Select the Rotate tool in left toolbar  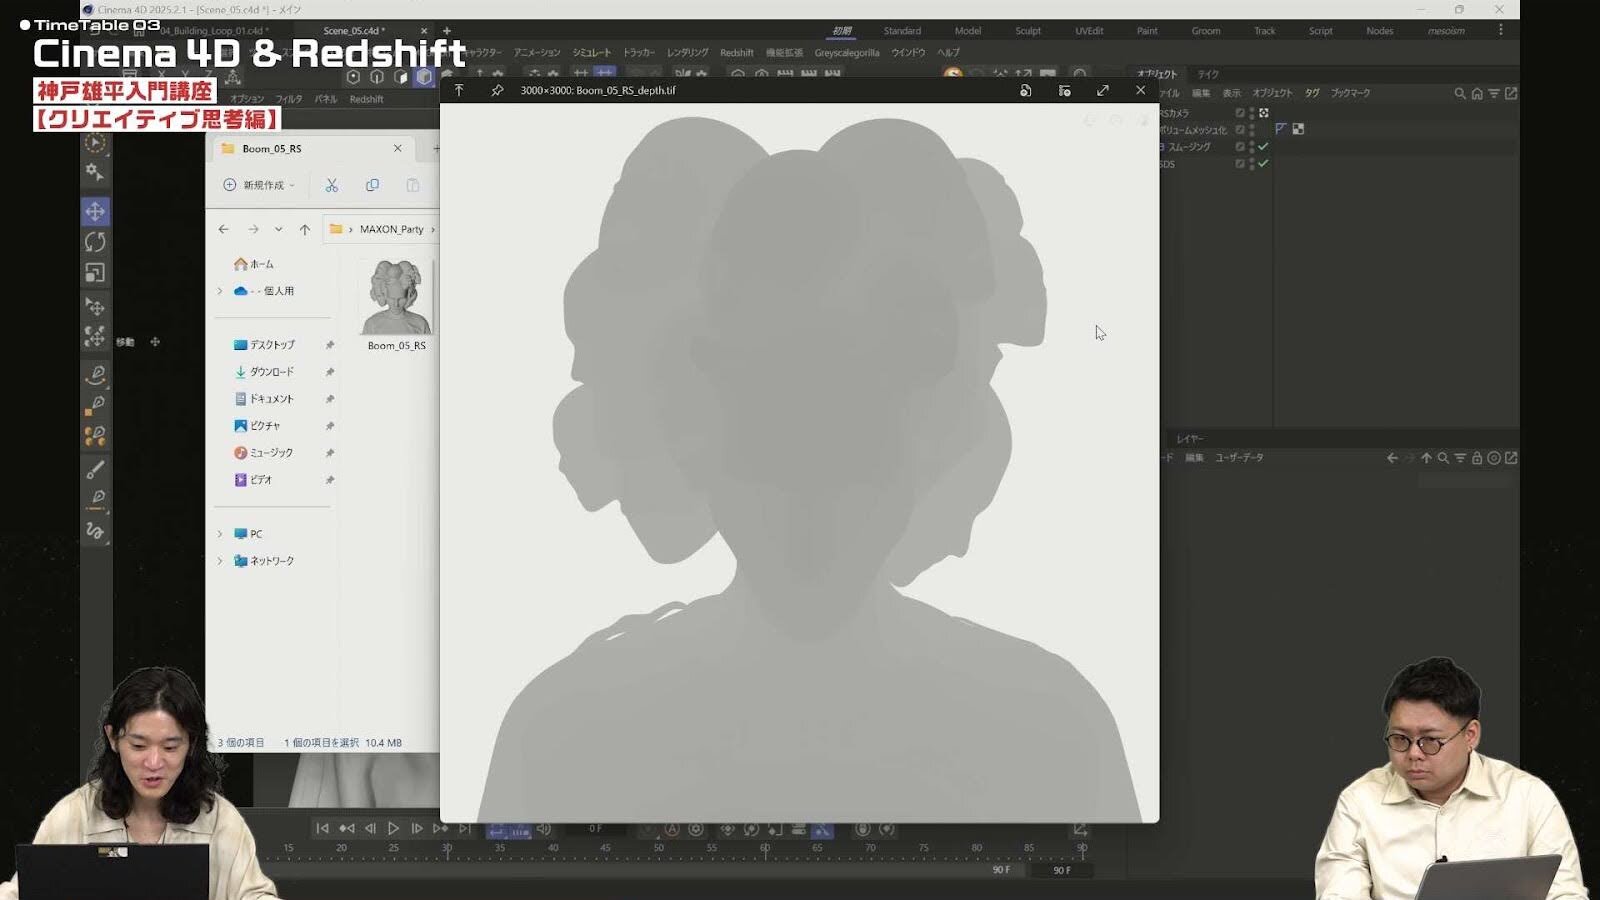pos(95,242)
